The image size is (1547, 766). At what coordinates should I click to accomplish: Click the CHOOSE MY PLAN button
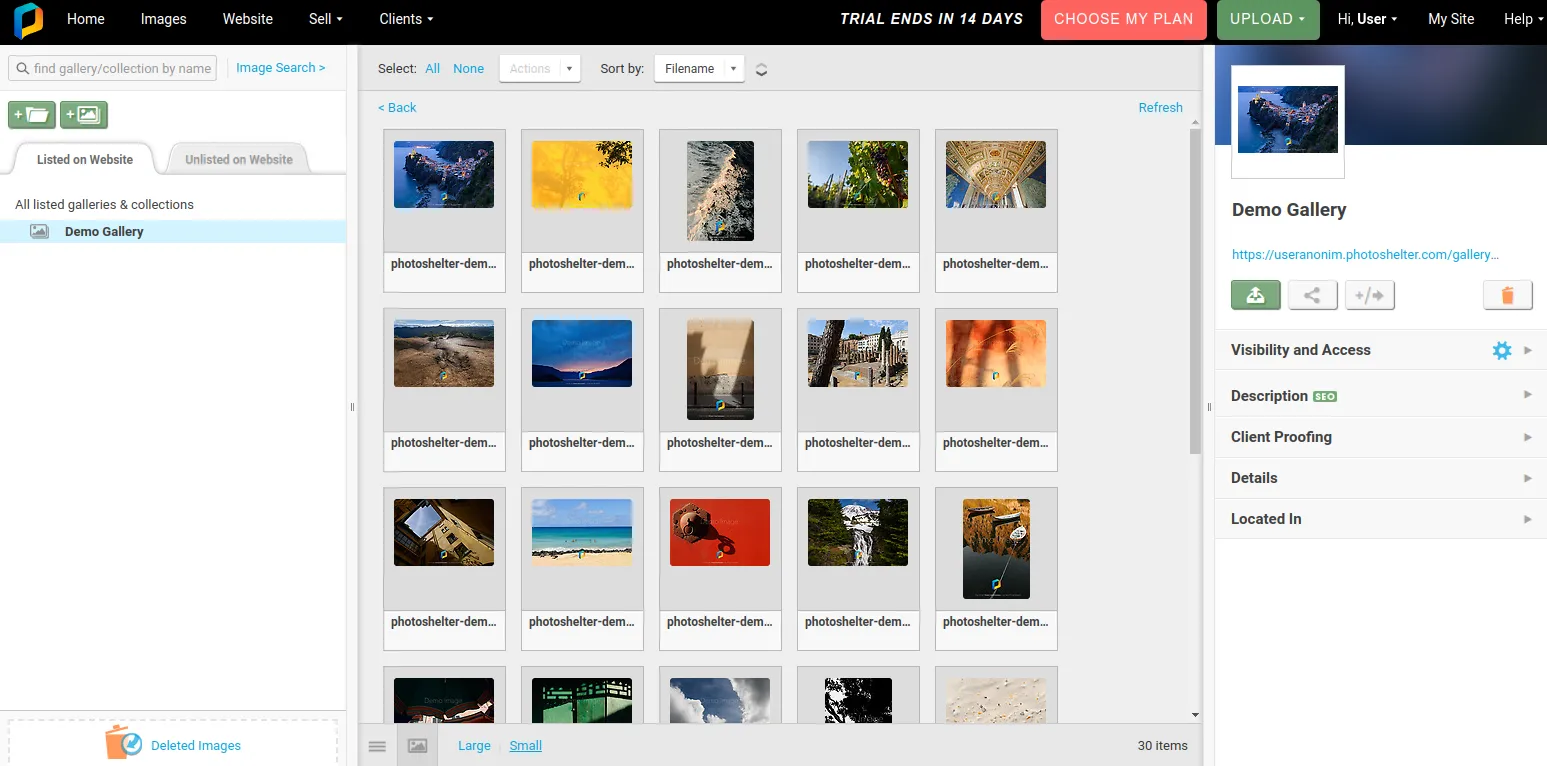[1124, 19]
